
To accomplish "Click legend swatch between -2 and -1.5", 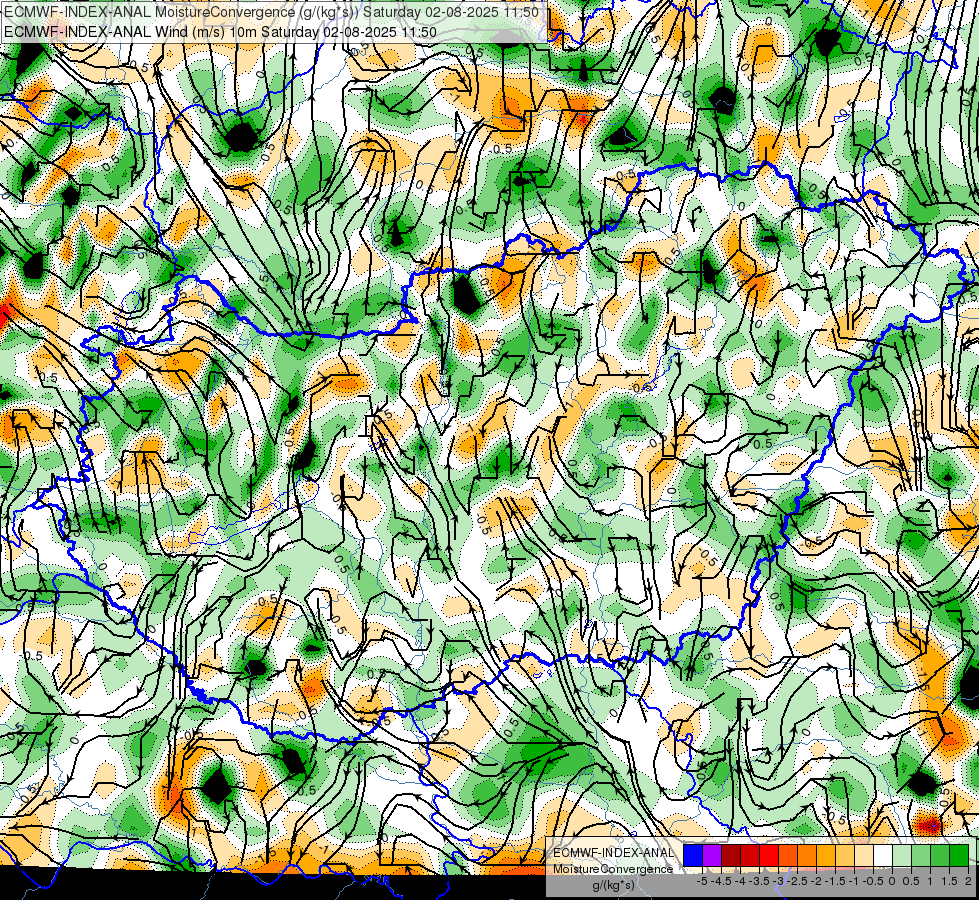I will [x=826, y=855].
